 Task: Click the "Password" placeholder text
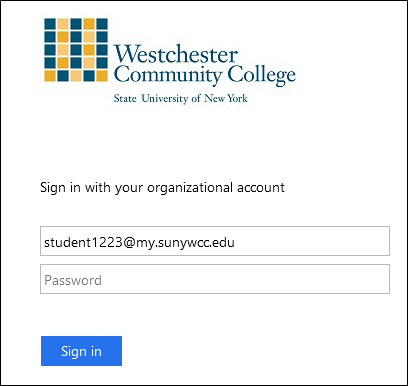[x=73, y=280]
